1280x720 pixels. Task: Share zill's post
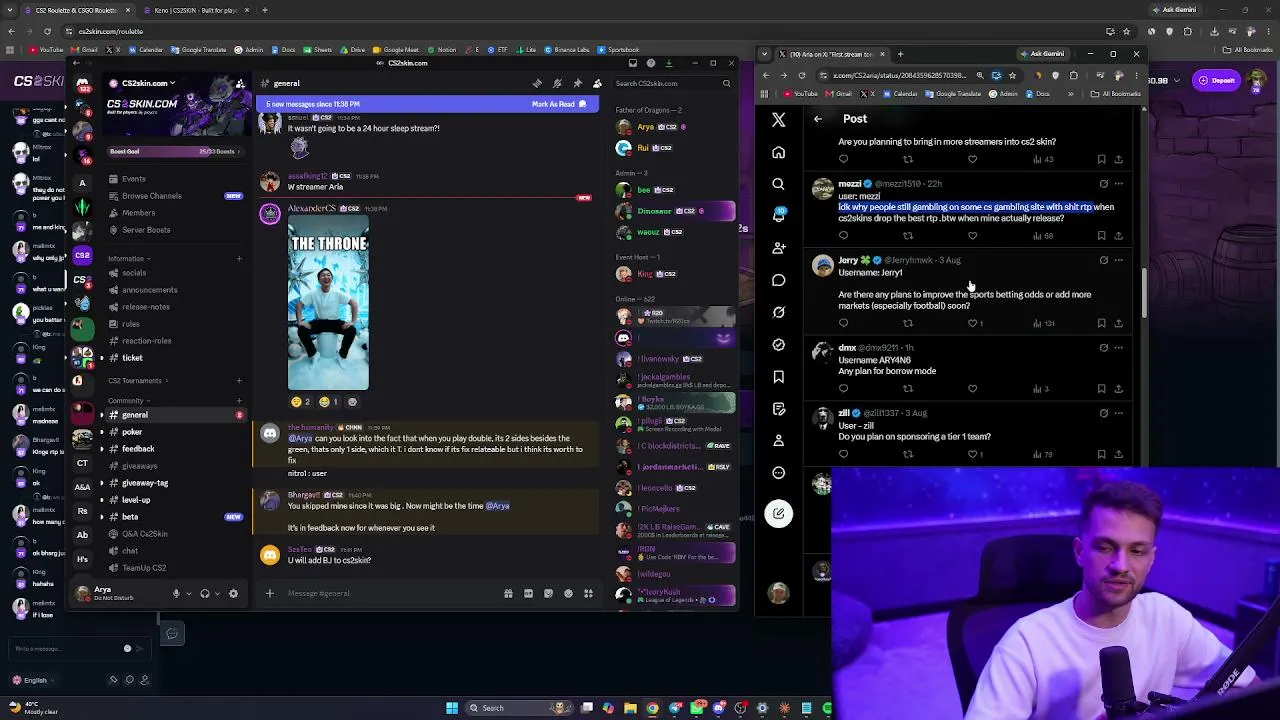point(1118,454)
